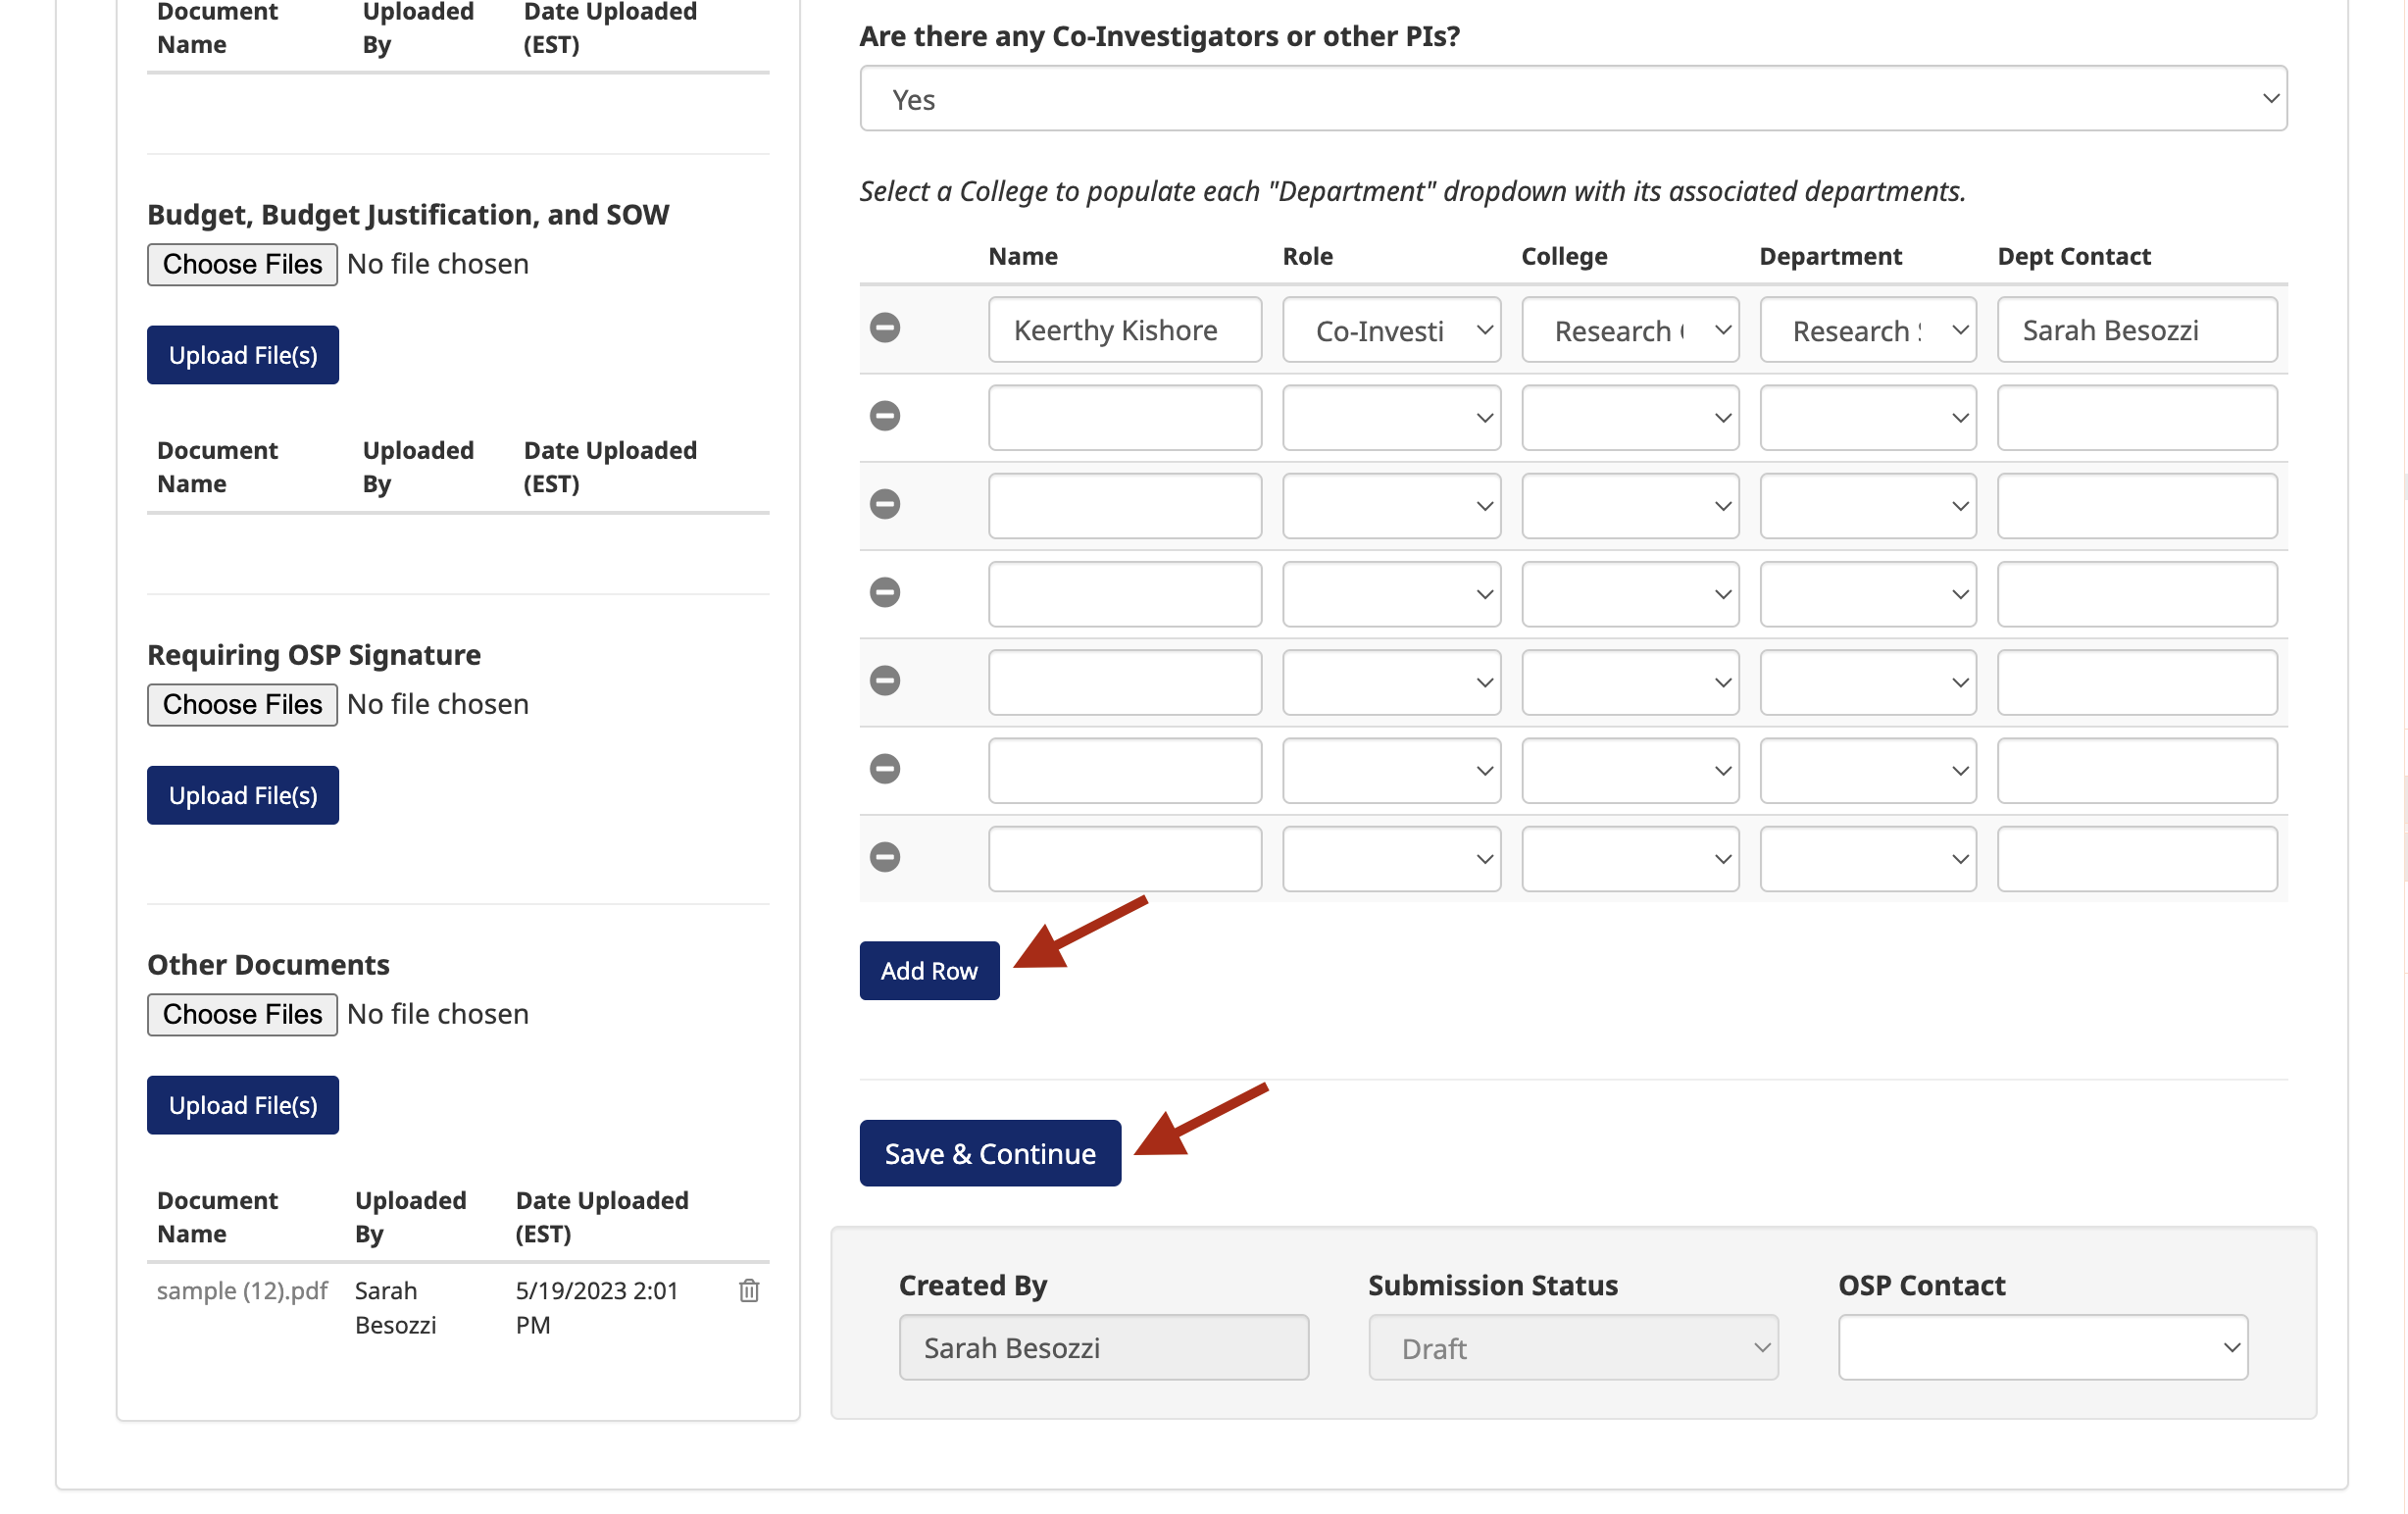Expand the OSP Contact dropdown
Screen dimensions: 2408x1514
(2042, 1348)
